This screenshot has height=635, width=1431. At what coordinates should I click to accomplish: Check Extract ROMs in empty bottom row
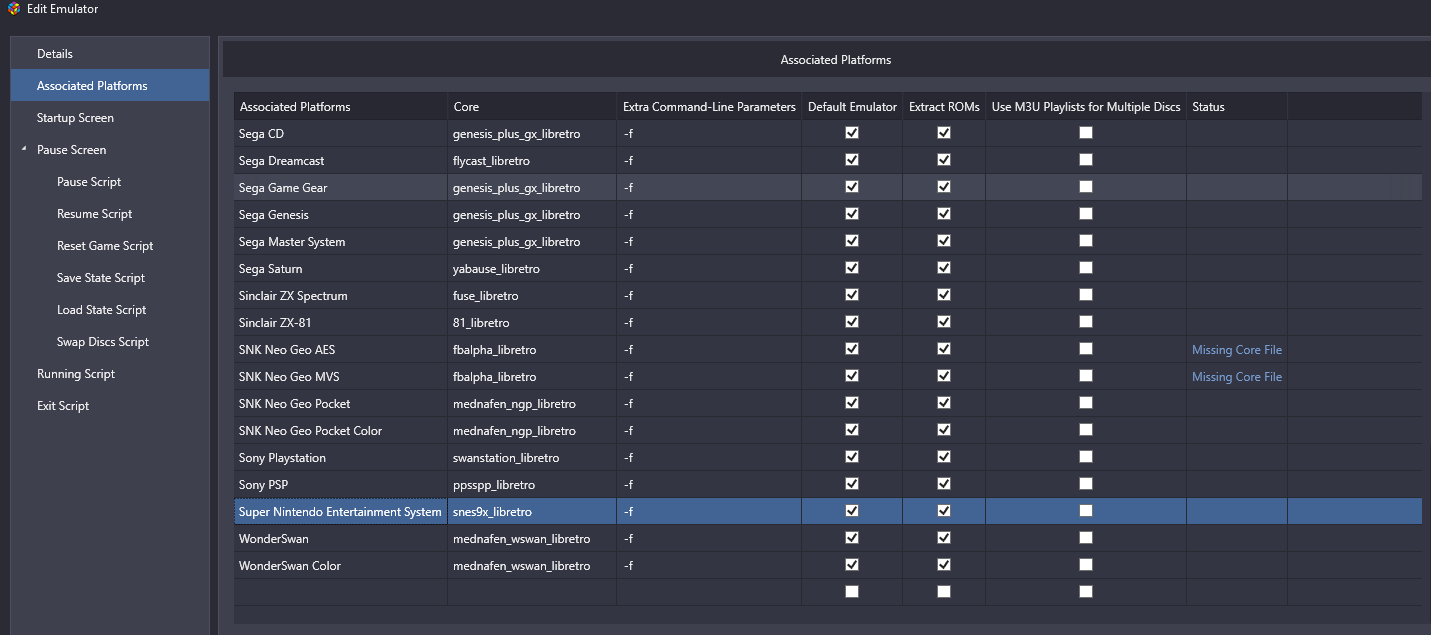coord(944,592)
